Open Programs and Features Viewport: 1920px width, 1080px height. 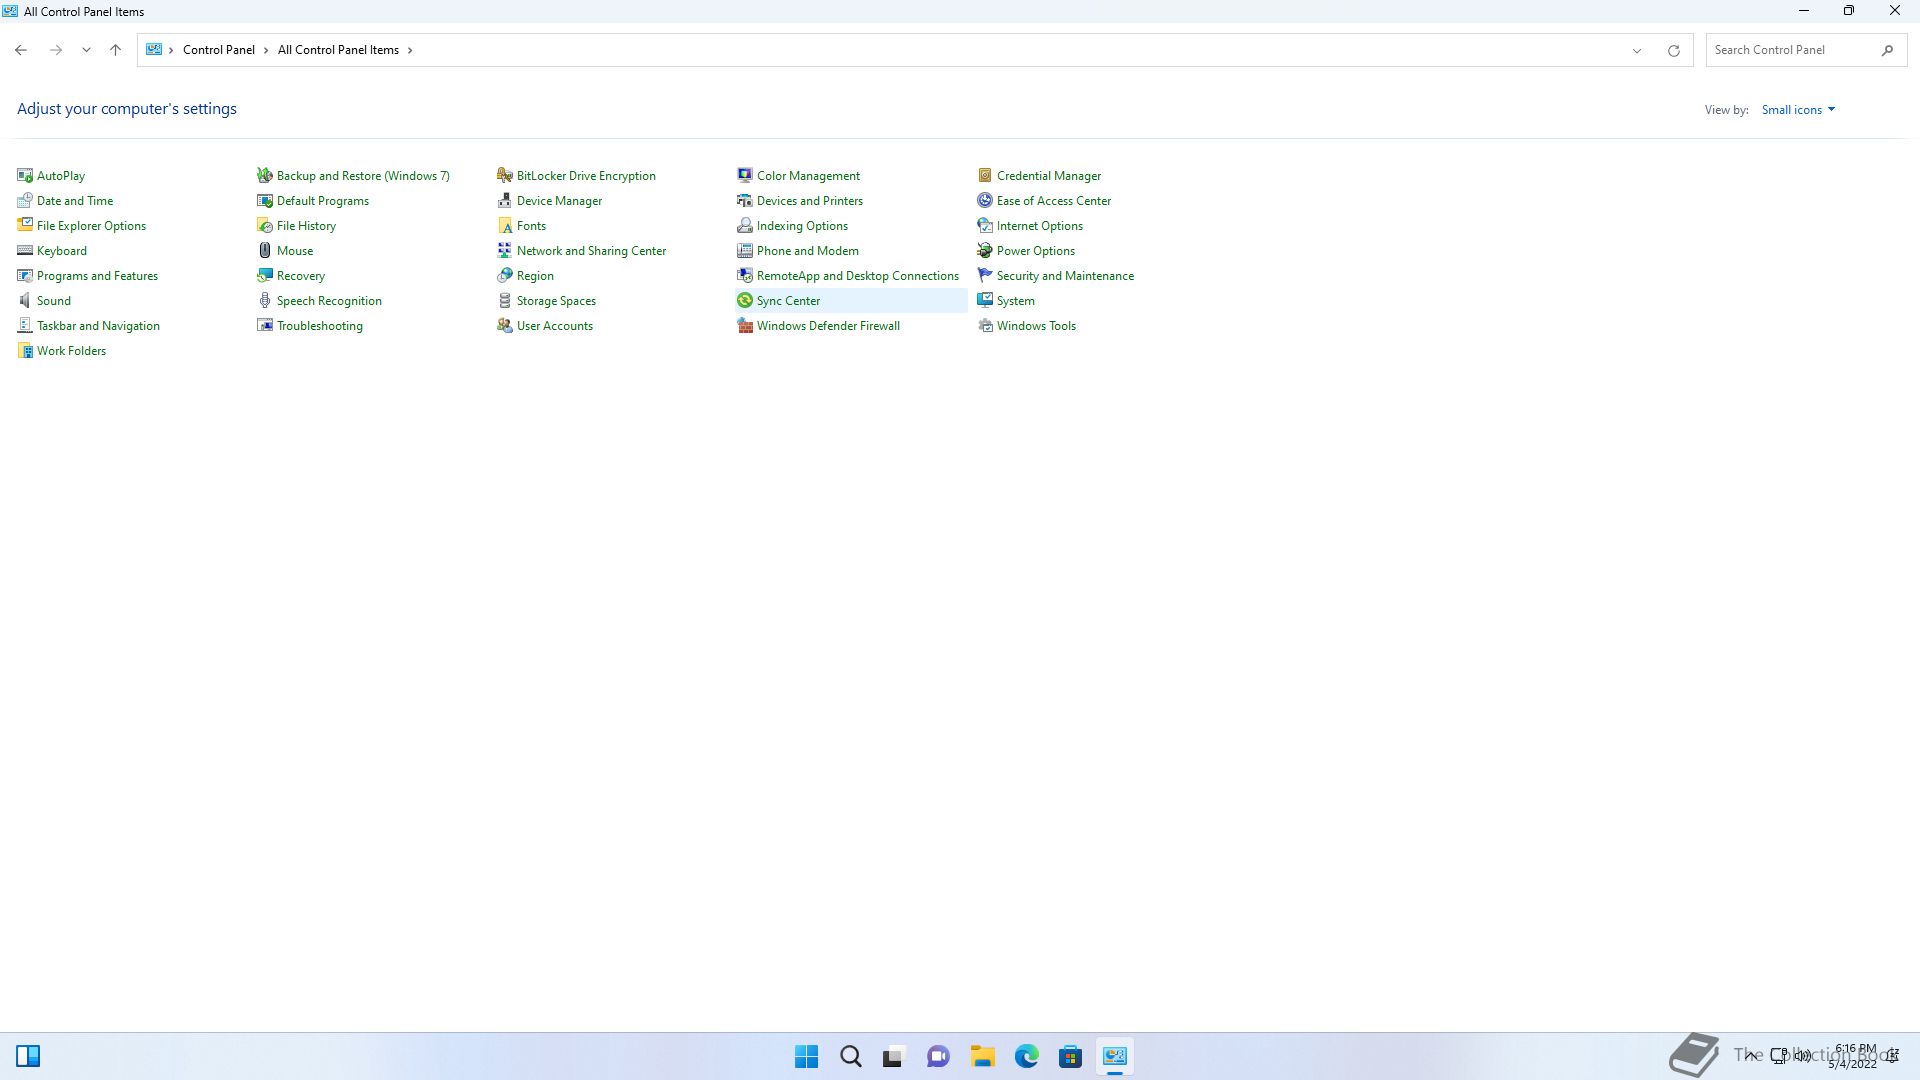pyautogui.click(x=97, y=275)
